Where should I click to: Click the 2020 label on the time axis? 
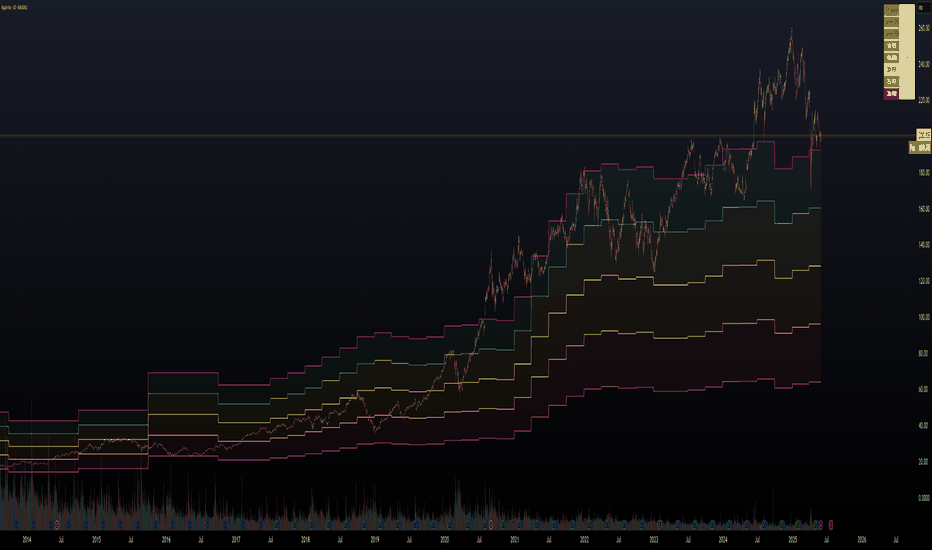click(445, 540)
